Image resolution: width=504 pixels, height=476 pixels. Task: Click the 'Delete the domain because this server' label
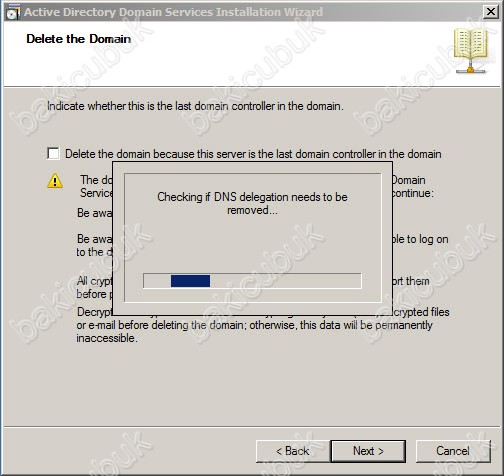[x=253, y=154]
